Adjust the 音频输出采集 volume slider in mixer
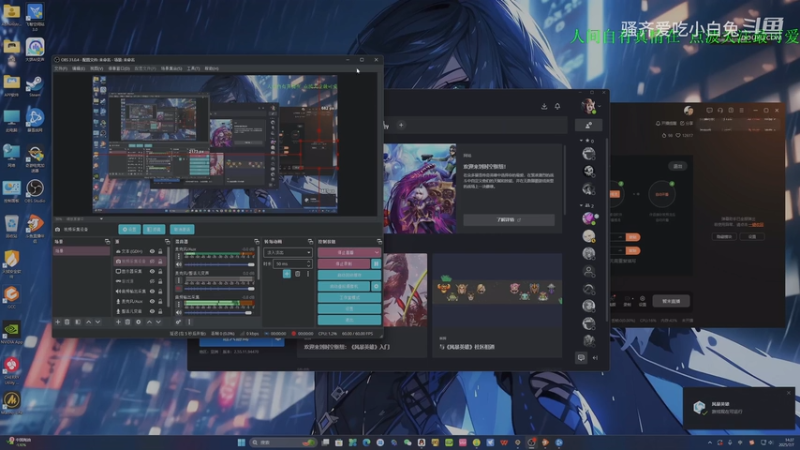The width and height of the screenshot is (800, 450). [x=219, y=312]
